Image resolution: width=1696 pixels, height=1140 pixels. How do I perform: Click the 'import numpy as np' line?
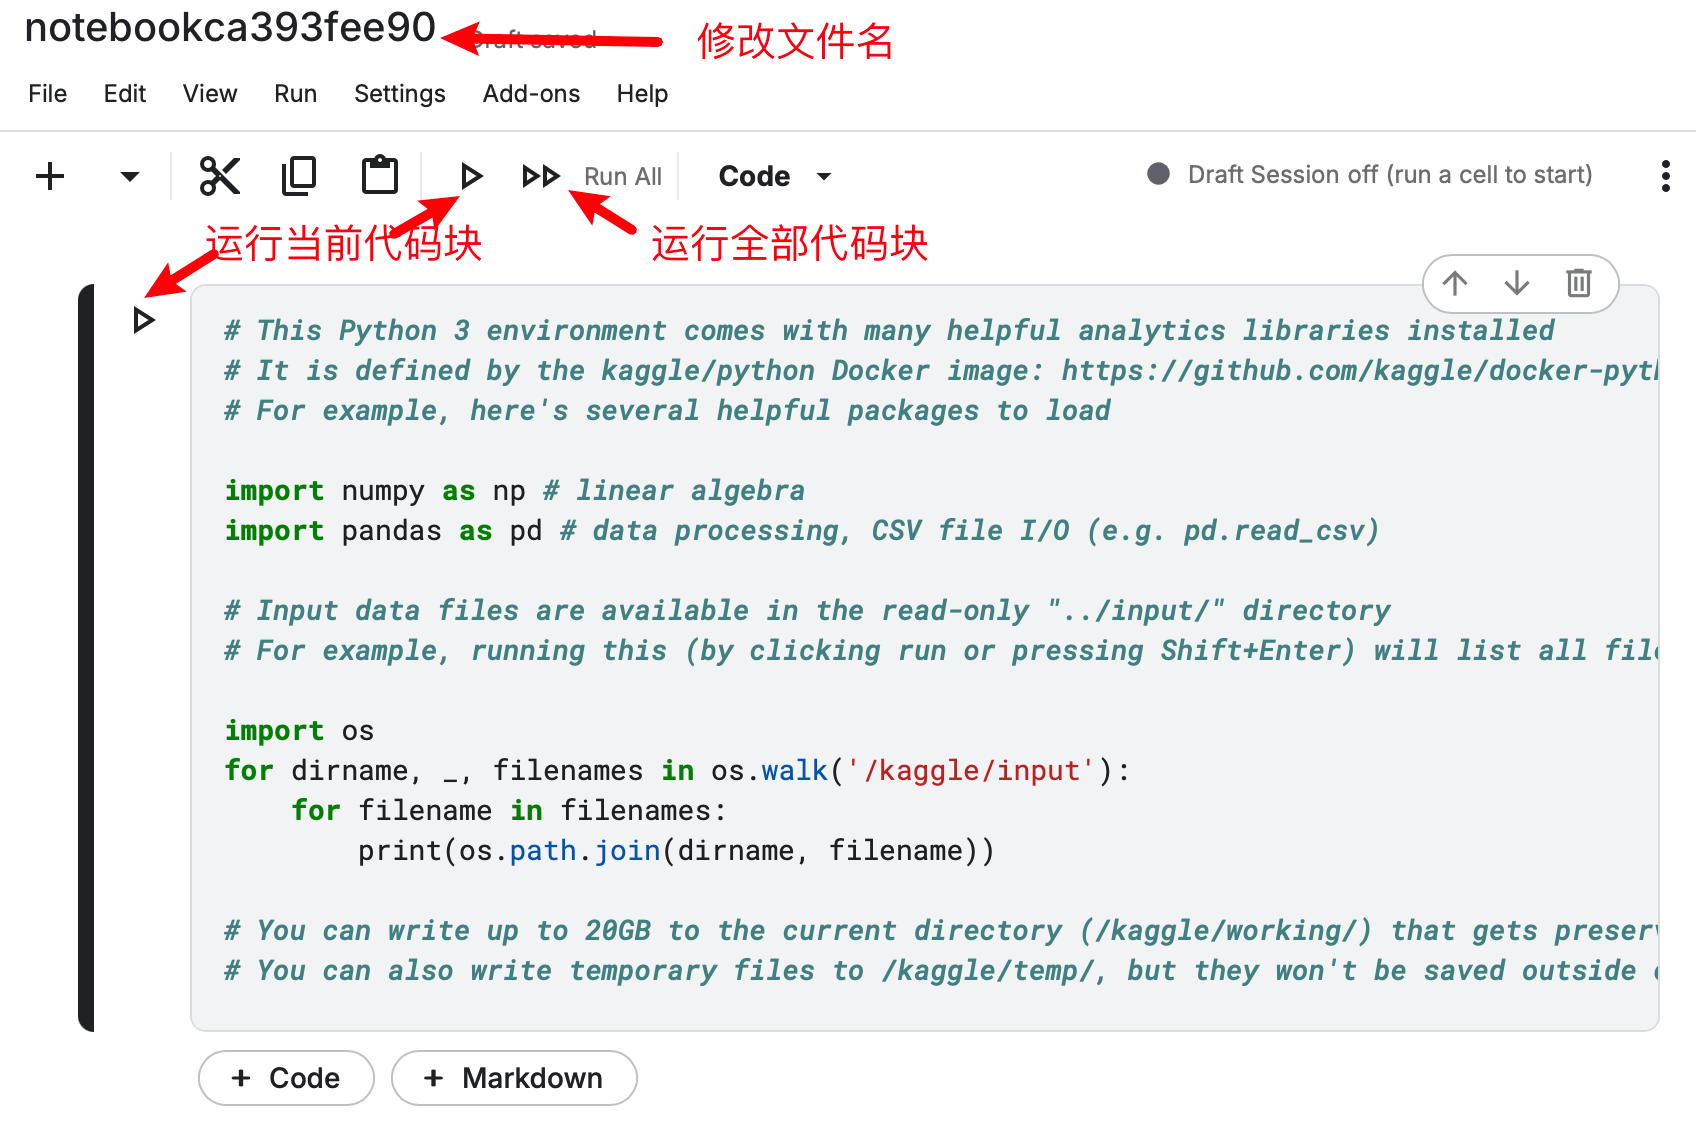[515, 491]
